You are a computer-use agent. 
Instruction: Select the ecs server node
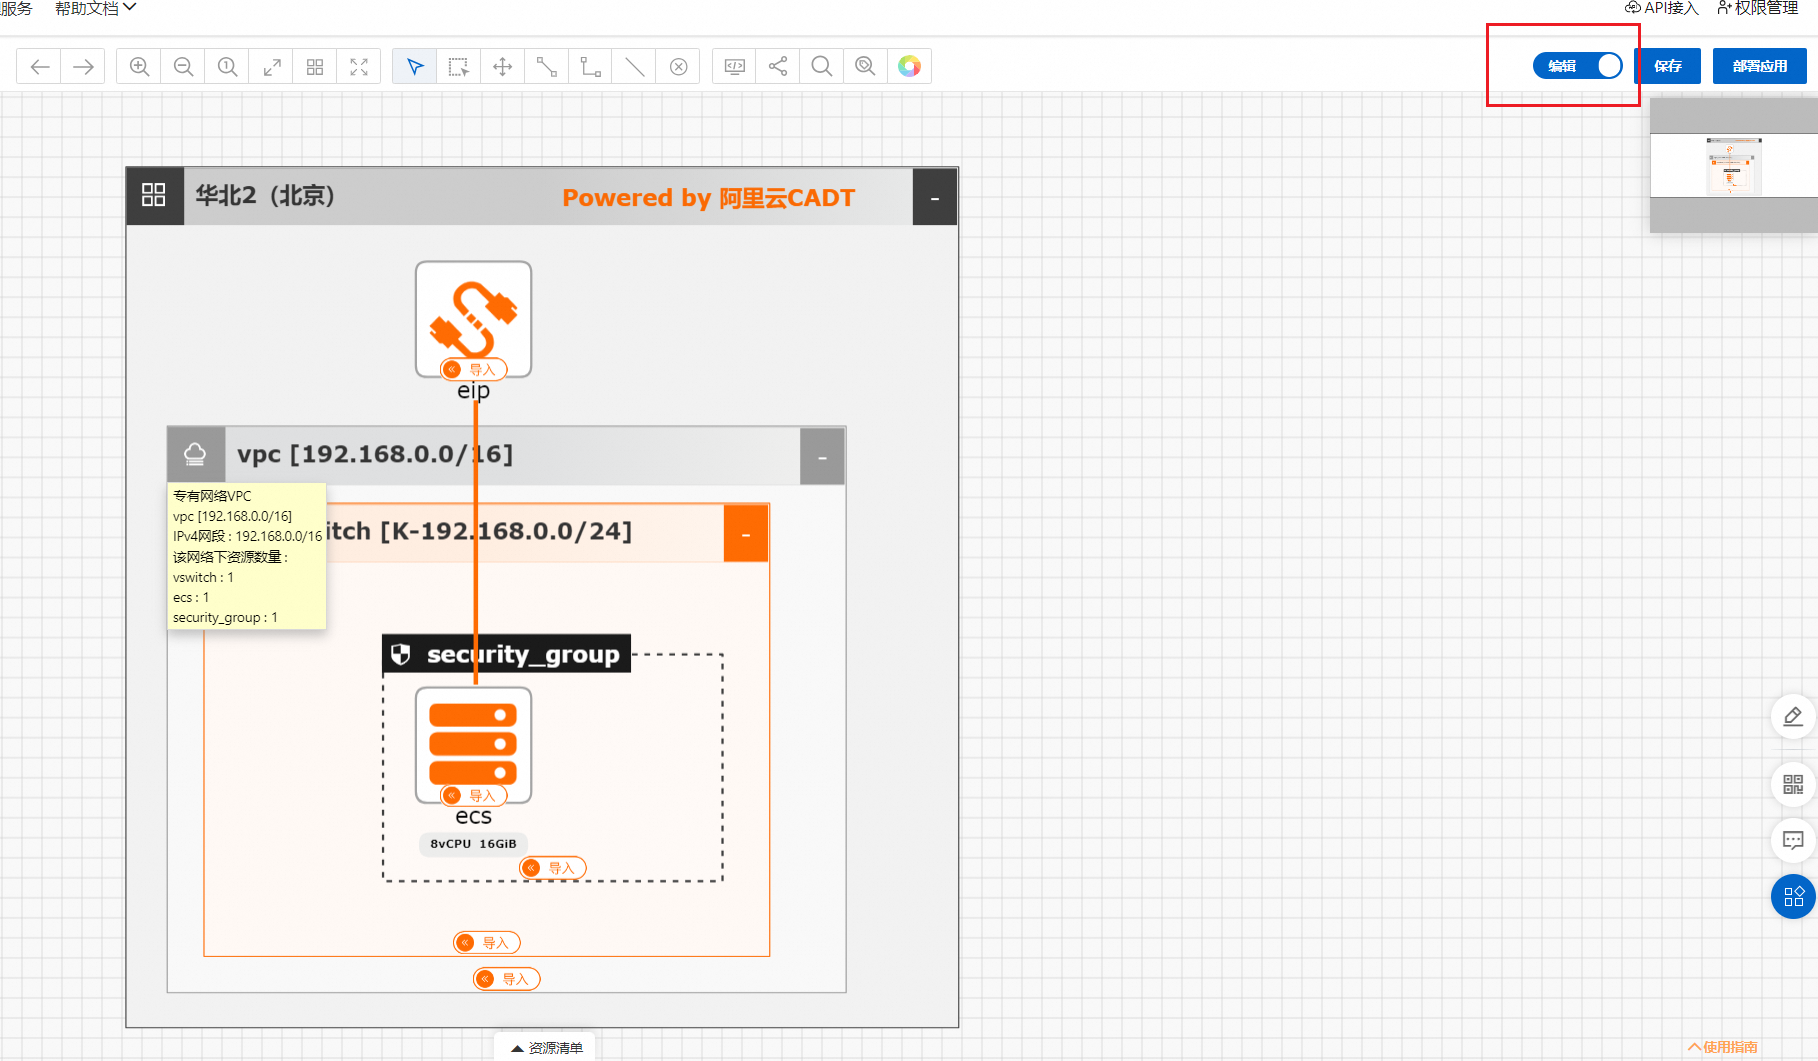(x=474, y=745)
